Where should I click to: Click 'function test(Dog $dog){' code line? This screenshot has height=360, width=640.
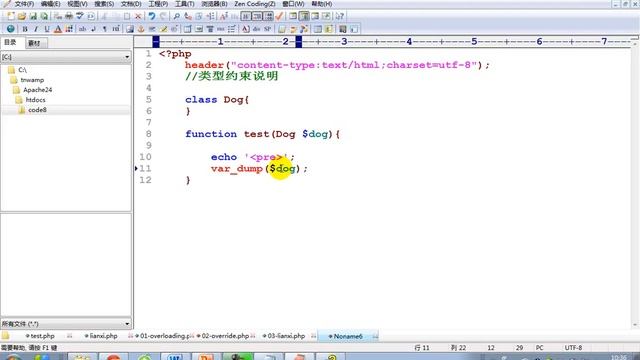[262, 134]
